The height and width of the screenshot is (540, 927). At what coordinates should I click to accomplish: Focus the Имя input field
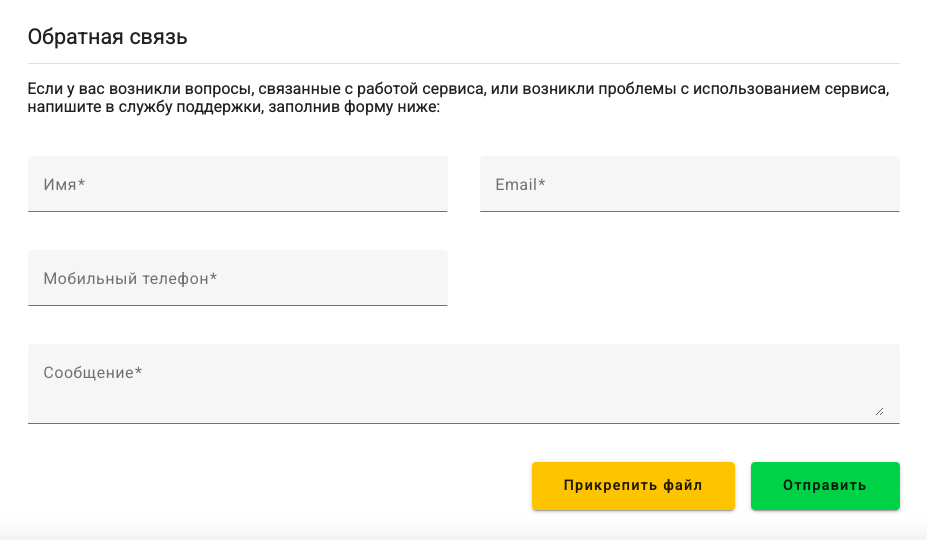coord(237,184)
